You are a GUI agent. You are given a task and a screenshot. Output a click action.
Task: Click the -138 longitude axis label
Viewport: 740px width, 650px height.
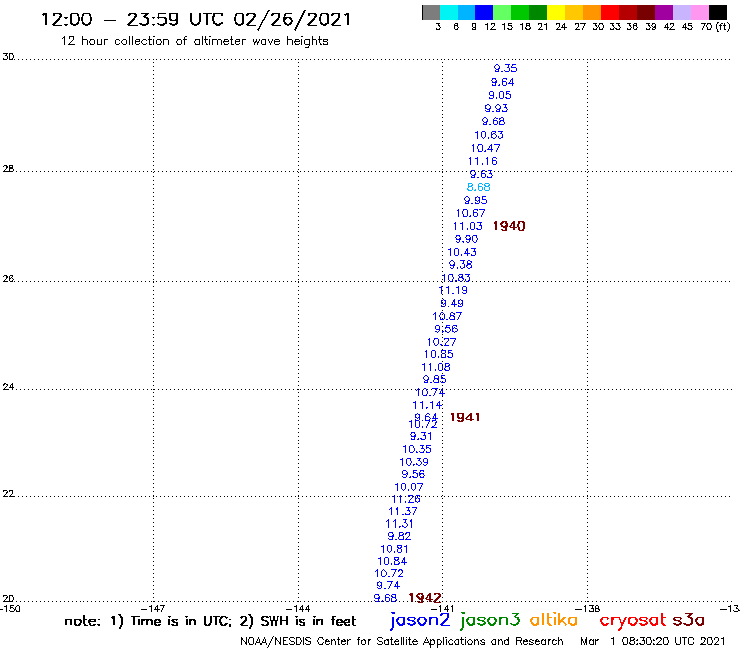point(588,609)
